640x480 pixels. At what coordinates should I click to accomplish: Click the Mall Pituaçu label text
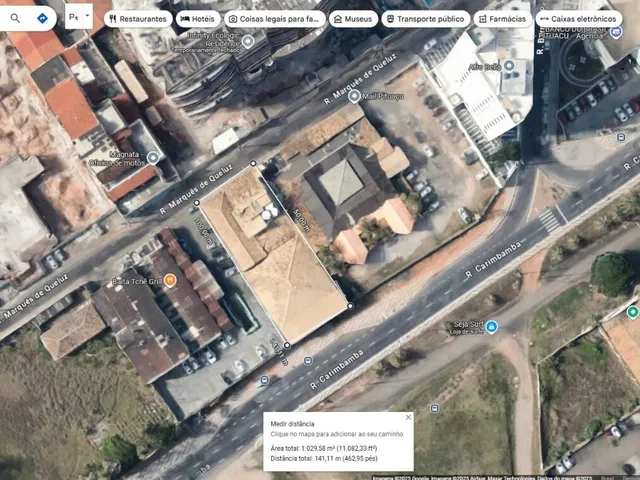pos(383,96)
